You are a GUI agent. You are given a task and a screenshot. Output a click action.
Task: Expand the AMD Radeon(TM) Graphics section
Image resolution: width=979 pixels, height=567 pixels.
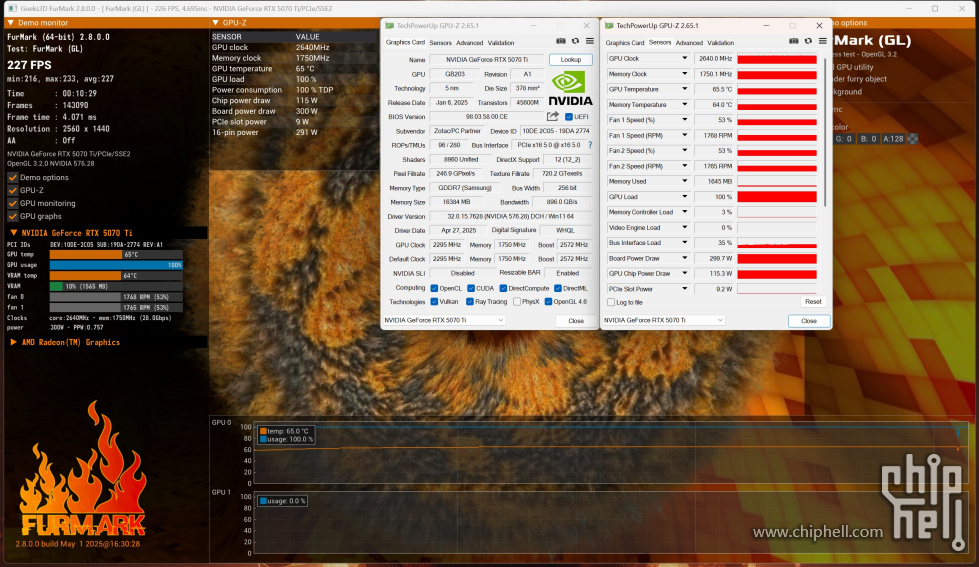click(13, 342)
